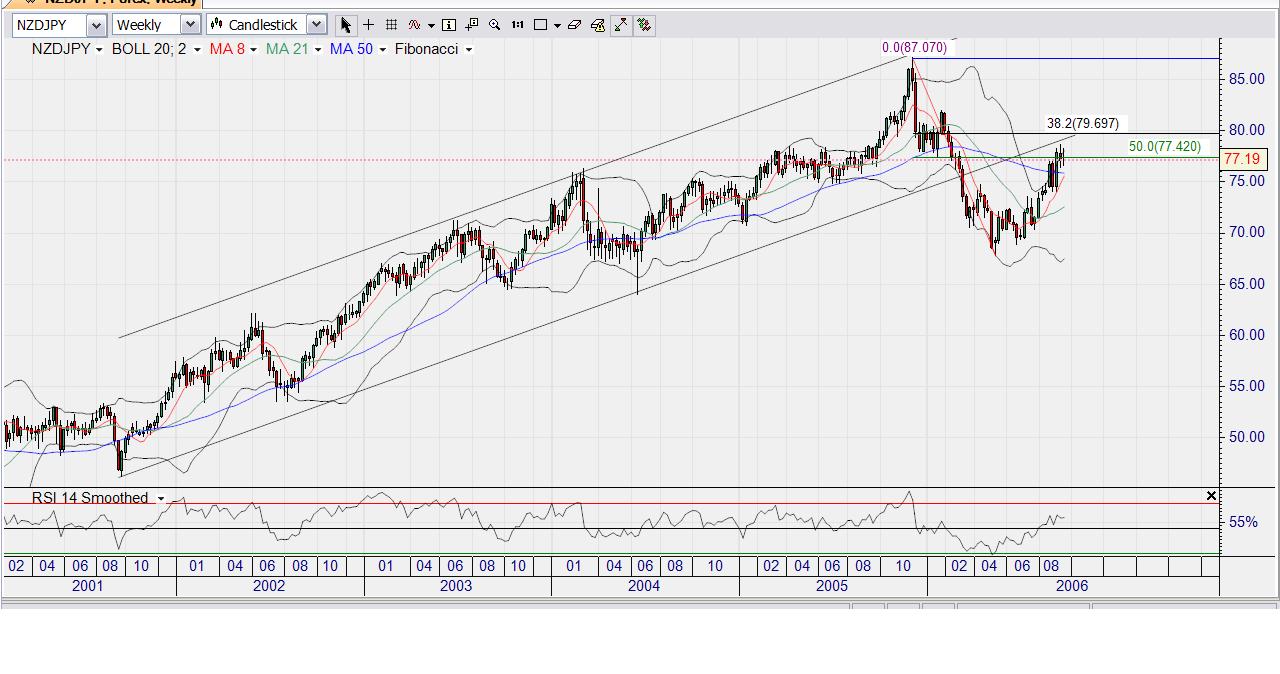Click the 55% RSI scale label

click(x=1244, y=522)
